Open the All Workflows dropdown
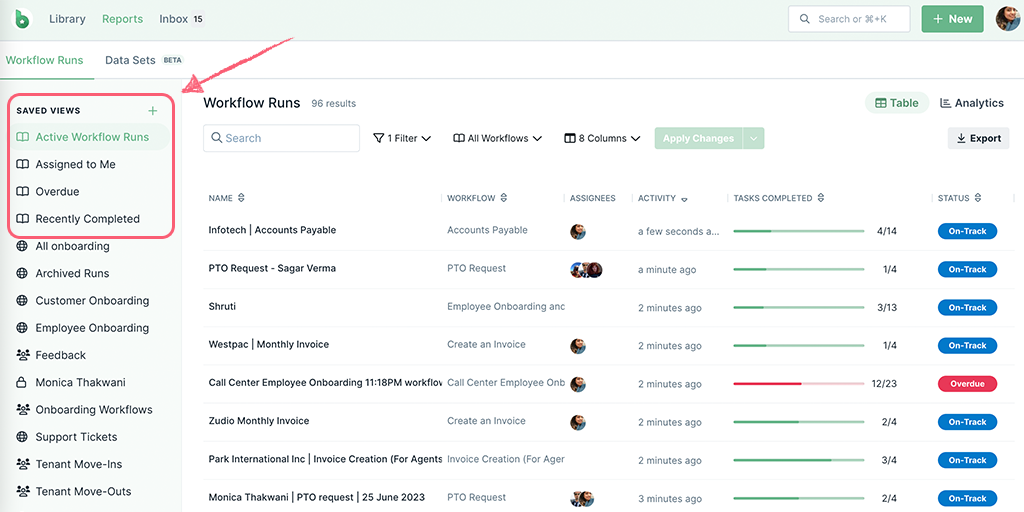 [x=498, y=138]
